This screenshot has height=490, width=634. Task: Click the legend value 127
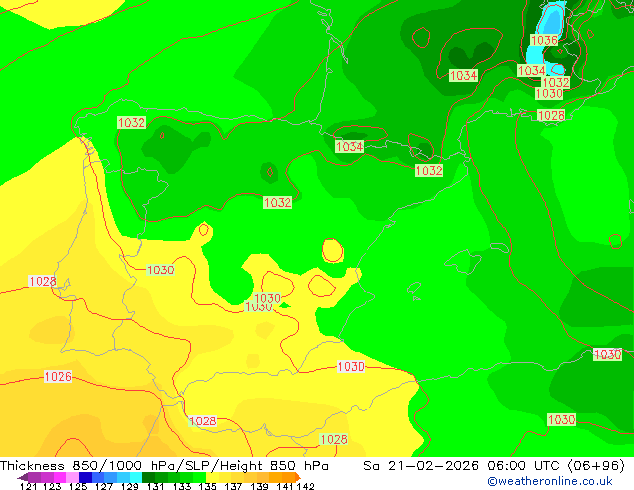point(104,486)
